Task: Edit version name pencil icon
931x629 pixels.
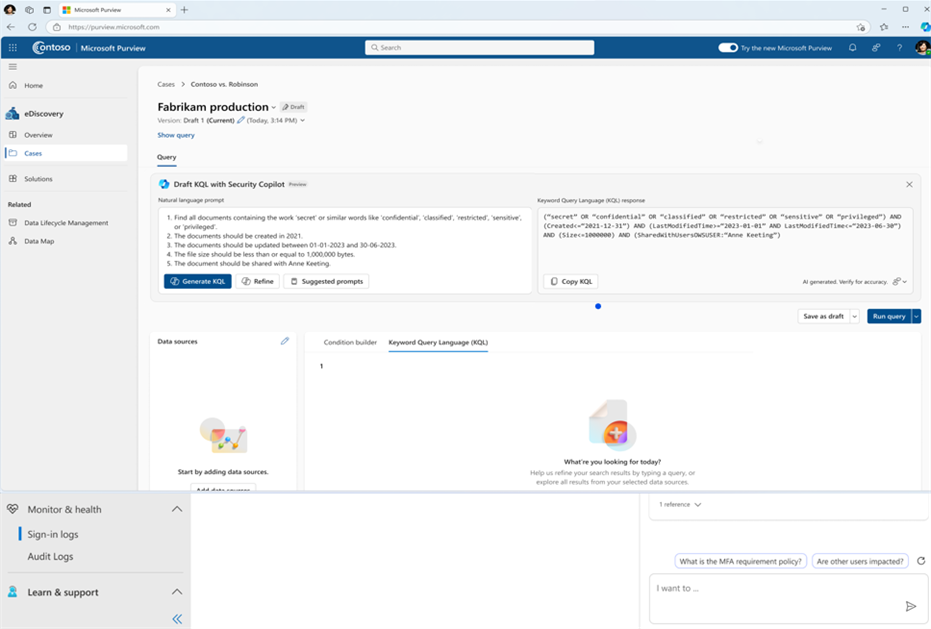Action: [240, 120]
